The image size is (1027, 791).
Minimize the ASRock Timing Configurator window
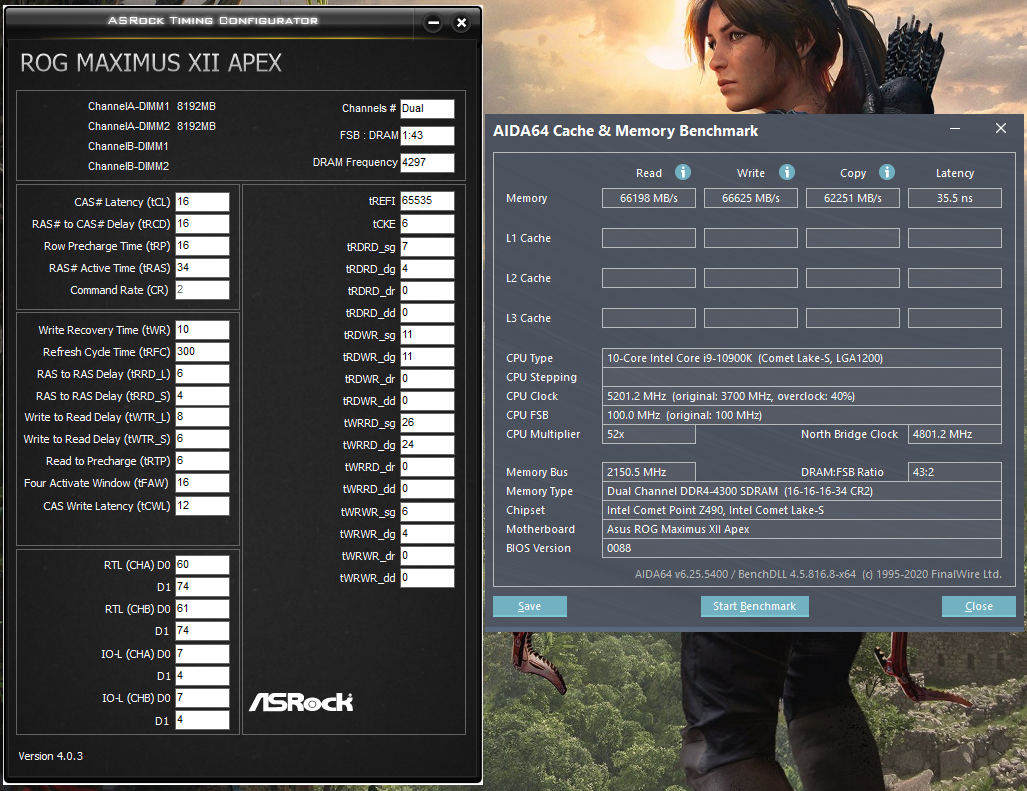click(x=433, y=22)
